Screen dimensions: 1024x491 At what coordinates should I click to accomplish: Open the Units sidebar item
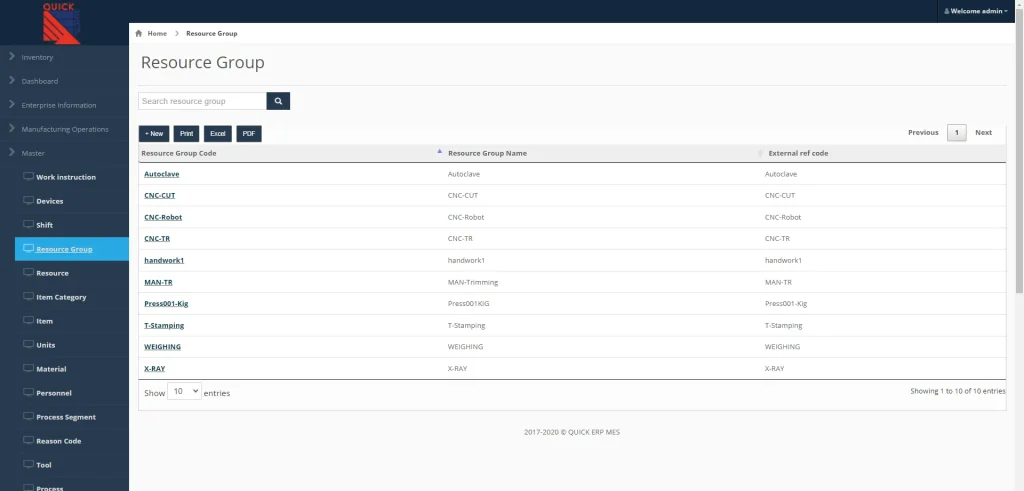[46, 345]
